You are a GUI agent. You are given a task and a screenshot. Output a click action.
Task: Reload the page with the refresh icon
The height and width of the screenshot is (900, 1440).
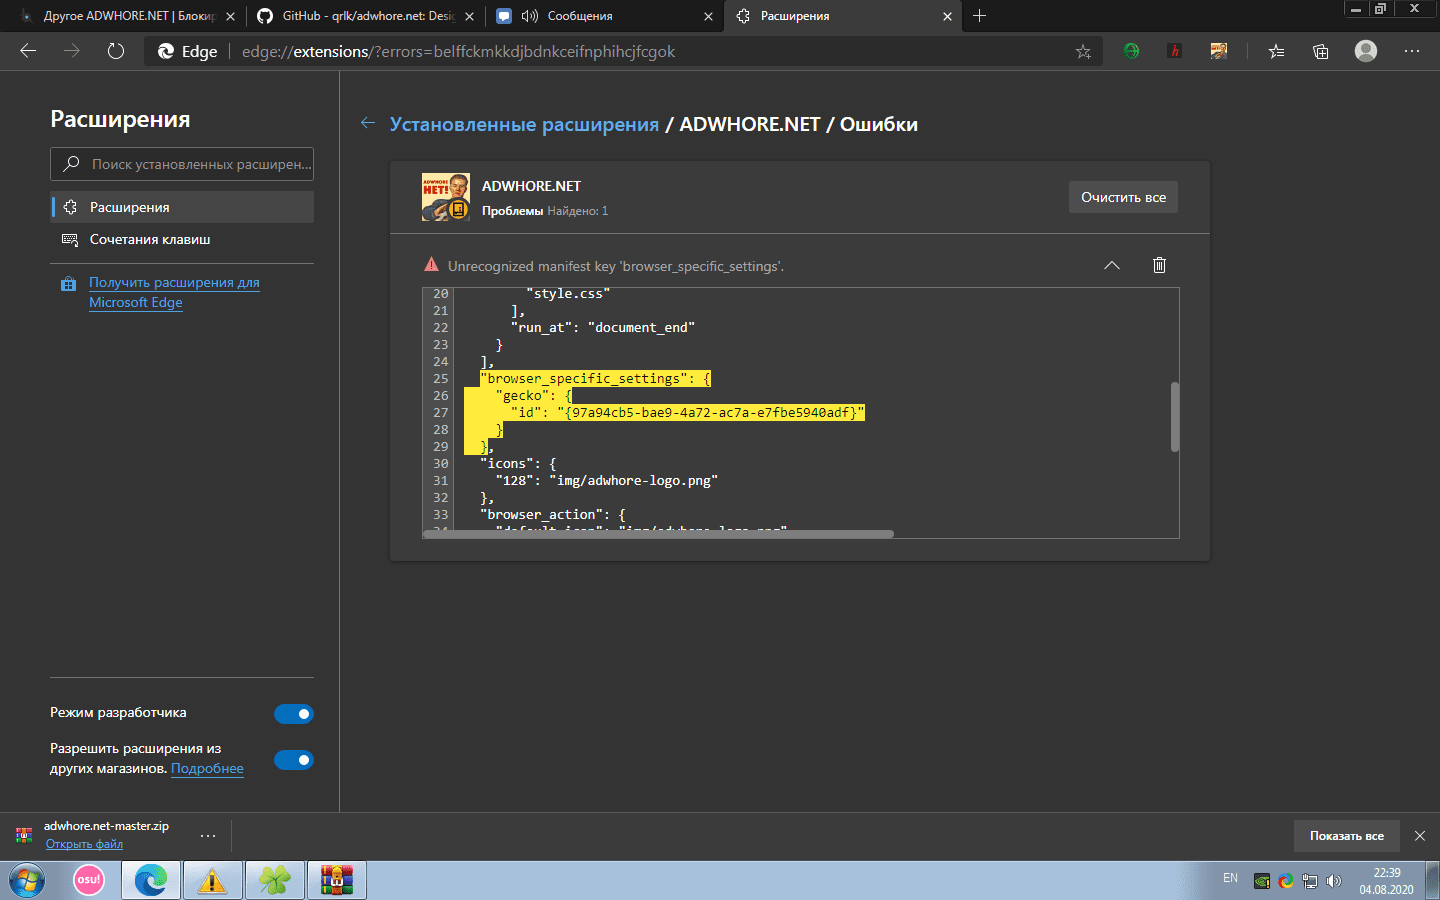click(116, 51)
